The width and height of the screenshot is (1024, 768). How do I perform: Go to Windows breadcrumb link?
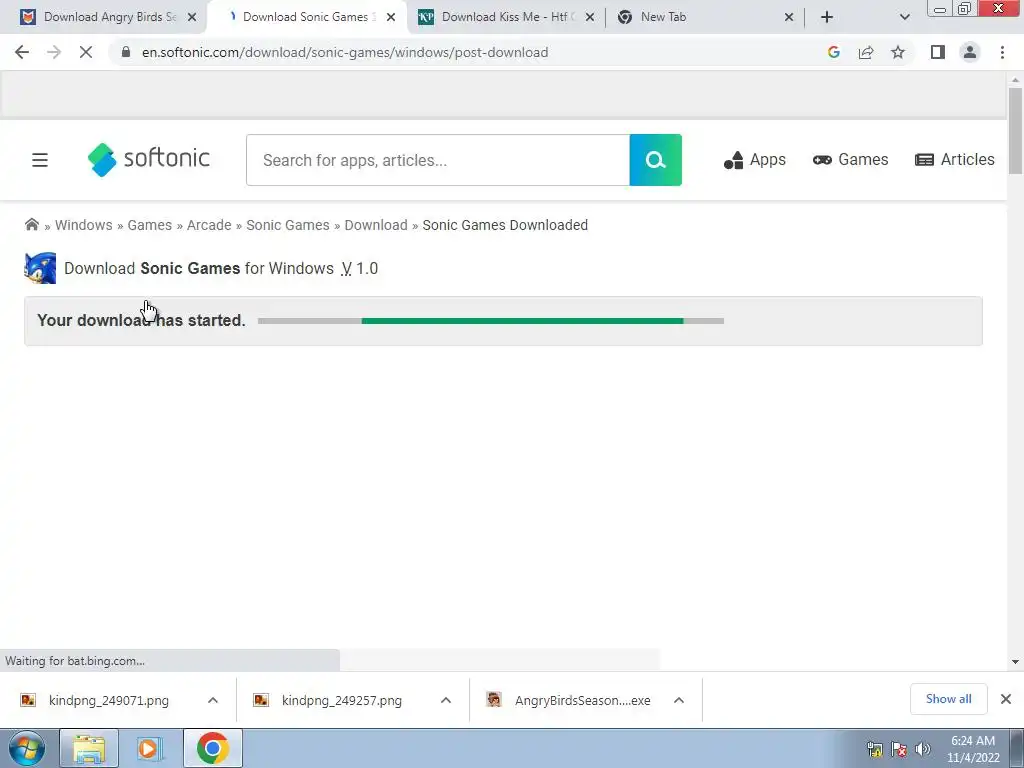84,225
